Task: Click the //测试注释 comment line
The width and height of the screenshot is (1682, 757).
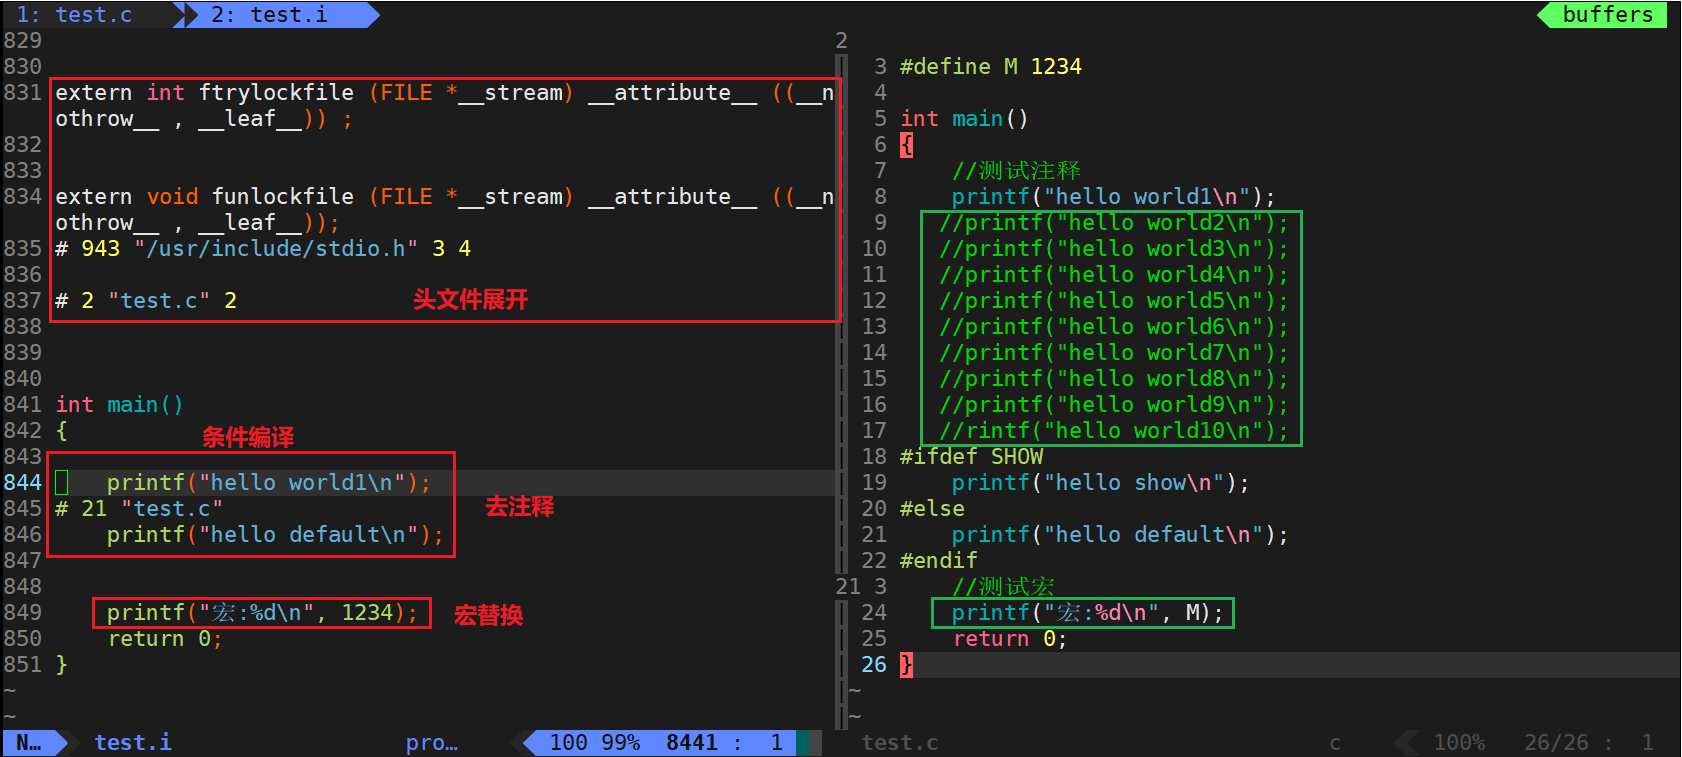Action: (1016, 171)
